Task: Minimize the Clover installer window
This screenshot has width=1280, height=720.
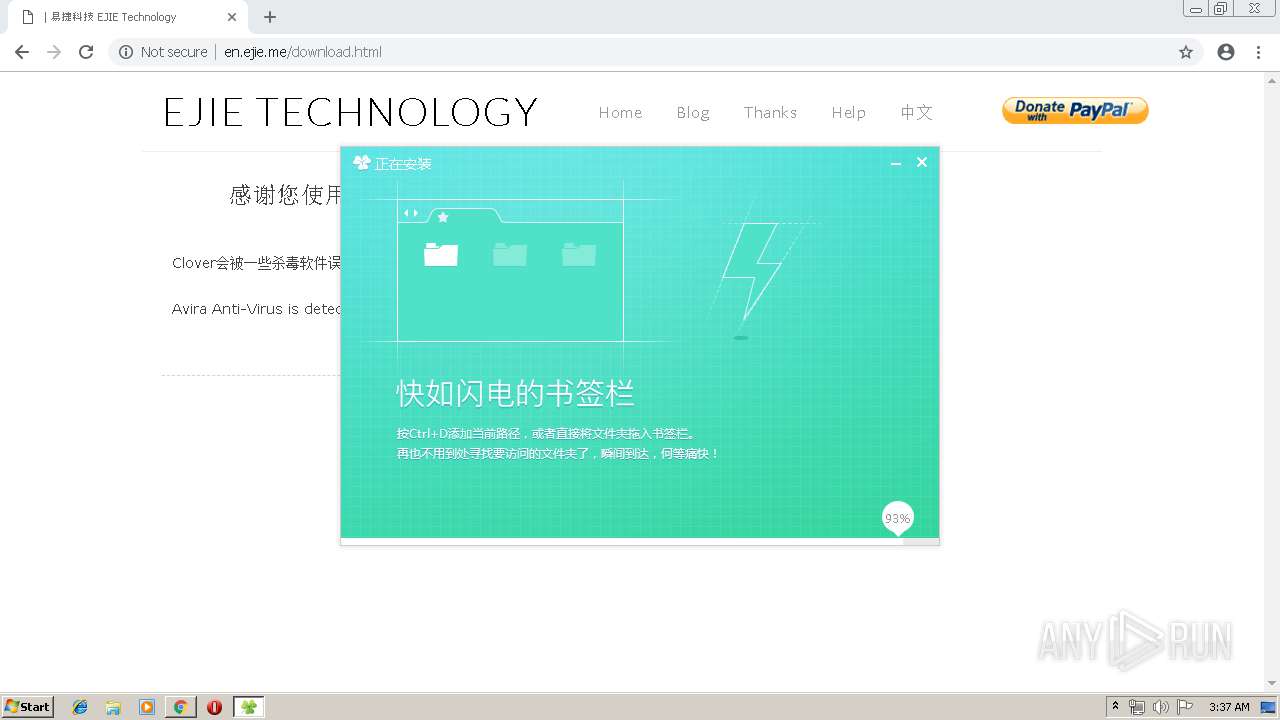Action: pyautogui.click(x=896, y=163)
